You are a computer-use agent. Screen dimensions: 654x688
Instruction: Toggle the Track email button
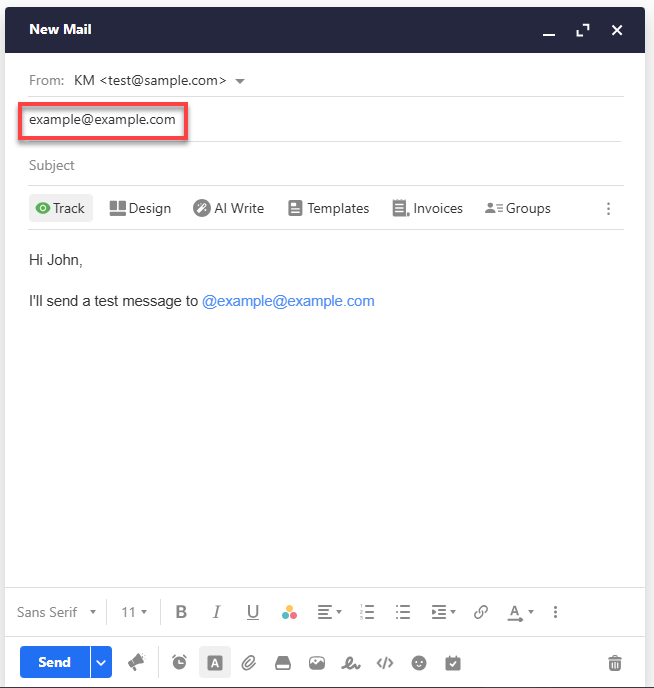pos(61,208)
